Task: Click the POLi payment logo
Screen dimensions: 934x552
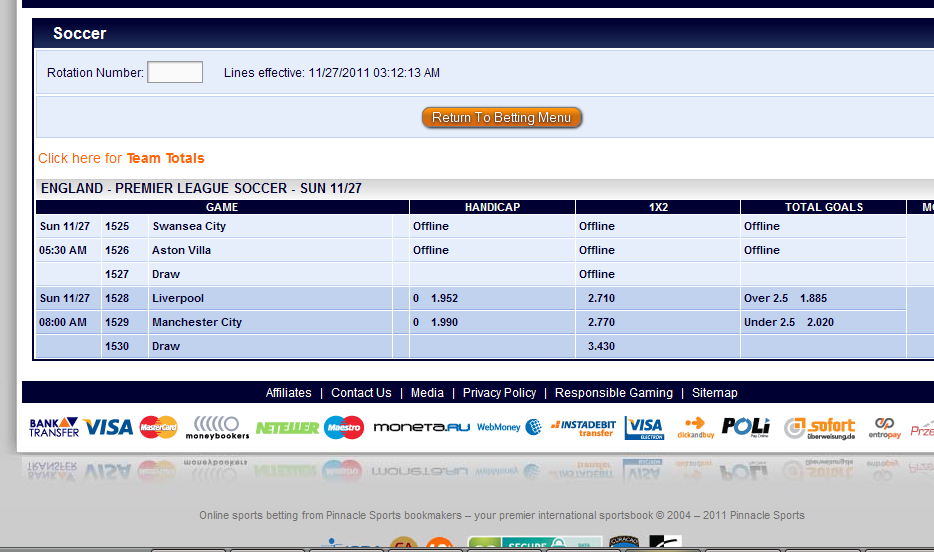Action: pos(746,427)
